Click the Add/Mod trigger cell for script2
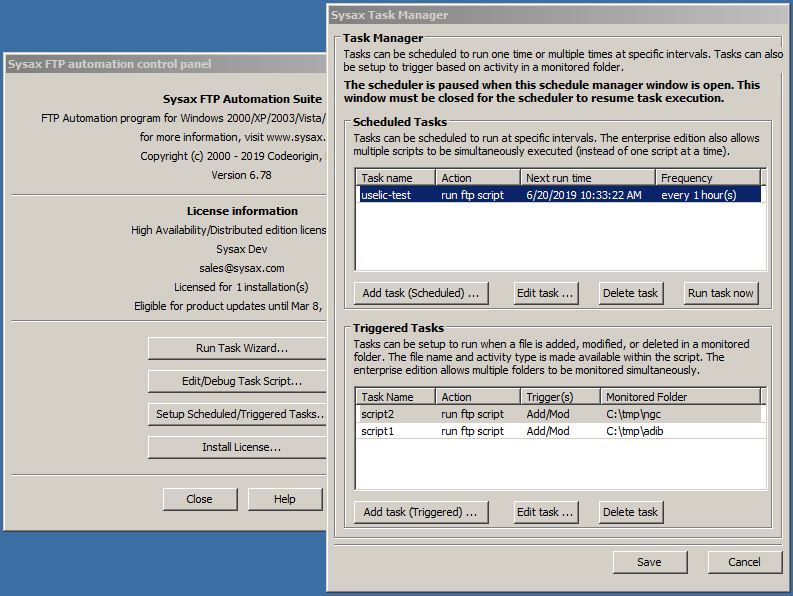 click(548, 414)
